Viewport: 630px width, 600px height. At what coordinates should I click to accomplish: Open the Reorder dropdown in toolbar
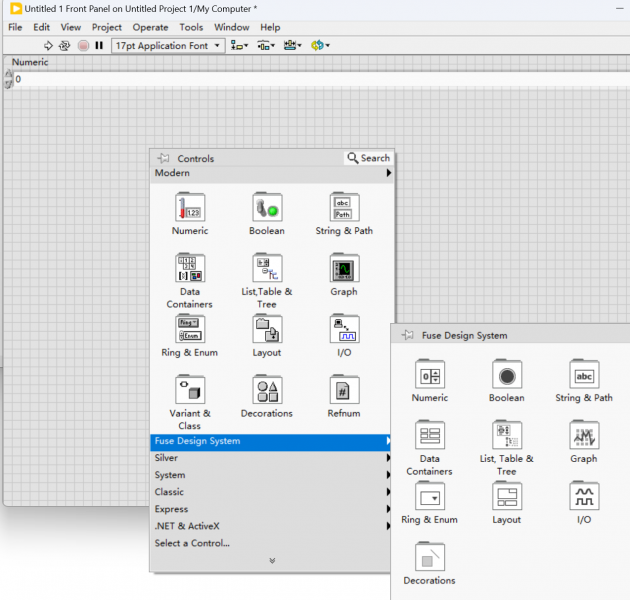[x=320, y=45]
